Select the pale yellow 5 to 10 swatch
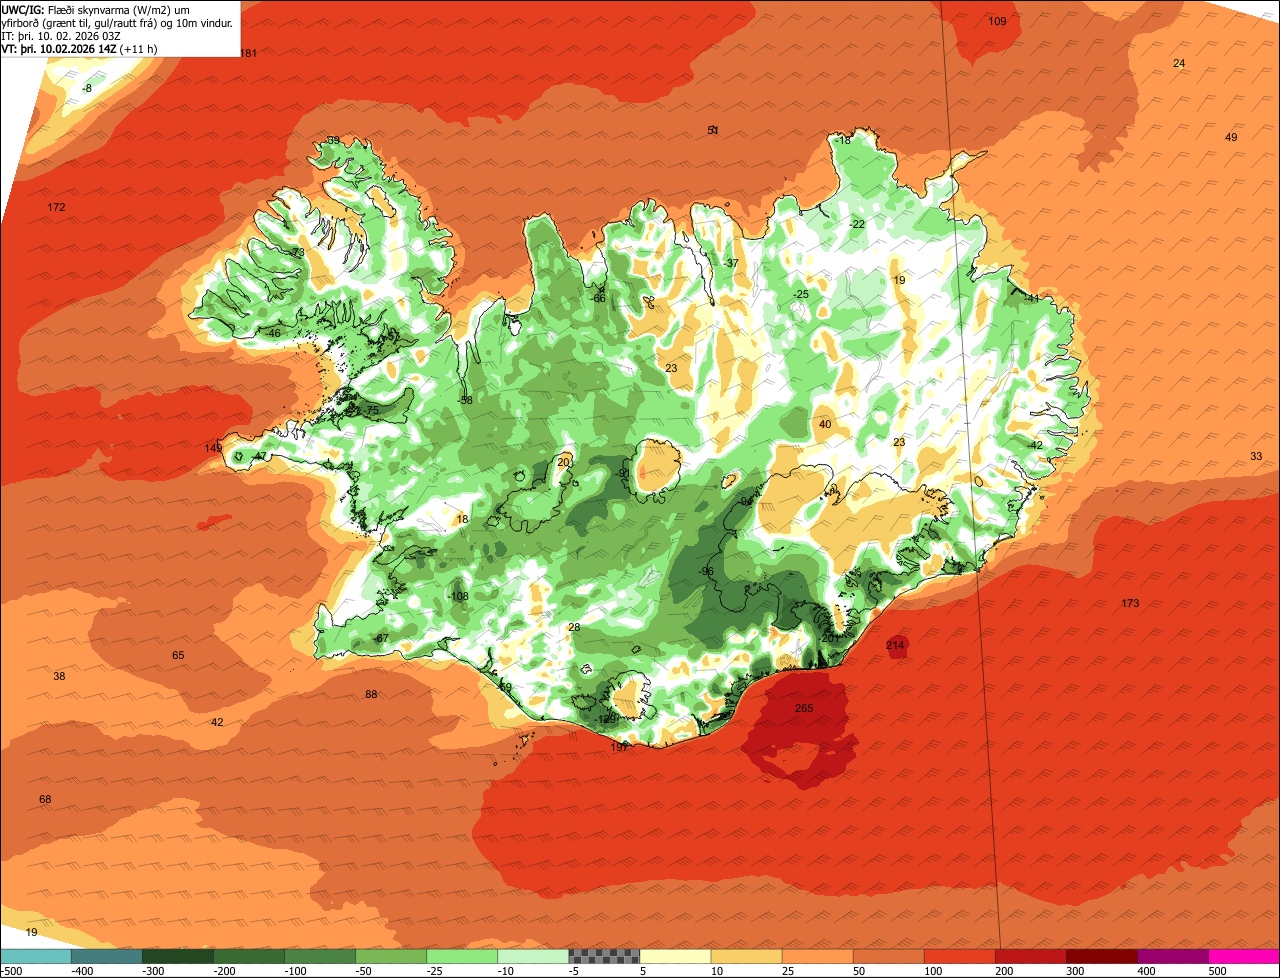 coord(675,956)
